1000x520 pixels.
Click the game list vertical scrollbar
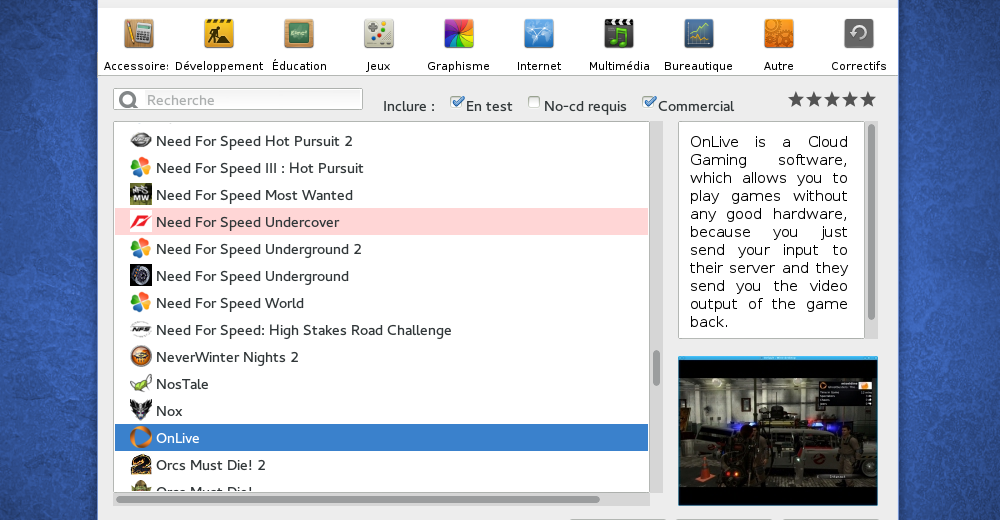coord(656,368)
